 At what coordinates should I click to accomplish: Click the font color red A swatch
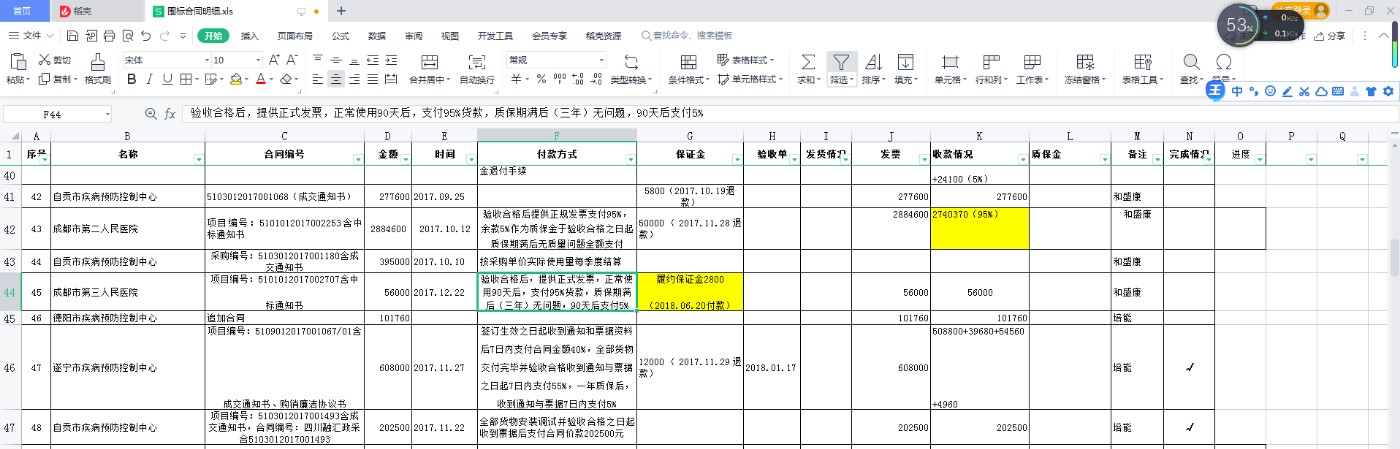[x=260, y=79]
